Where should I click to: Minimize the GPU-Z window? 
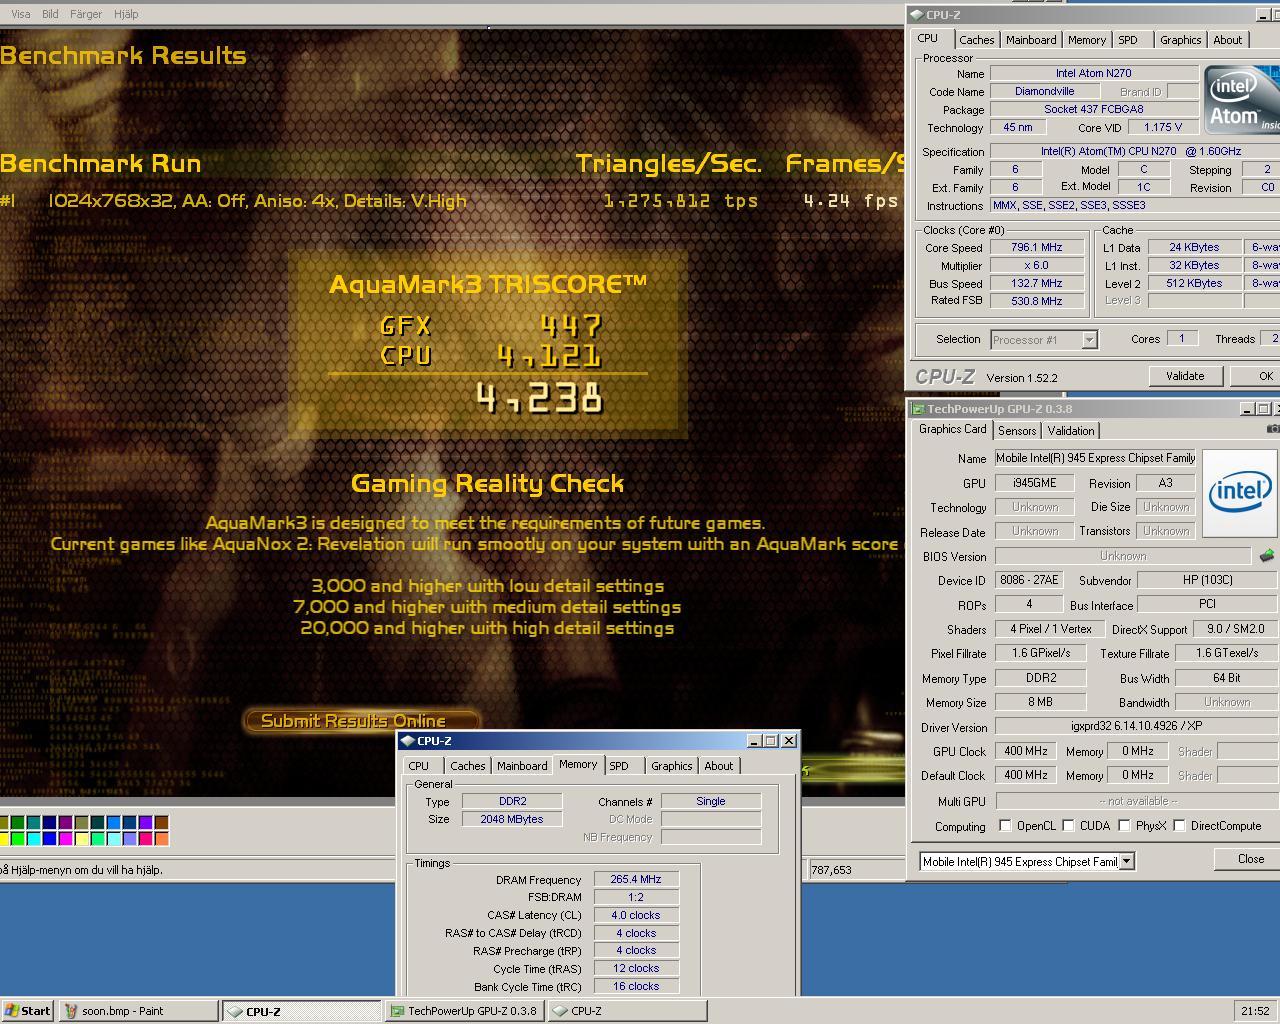pyautogui.click(x=1247, y=409)
